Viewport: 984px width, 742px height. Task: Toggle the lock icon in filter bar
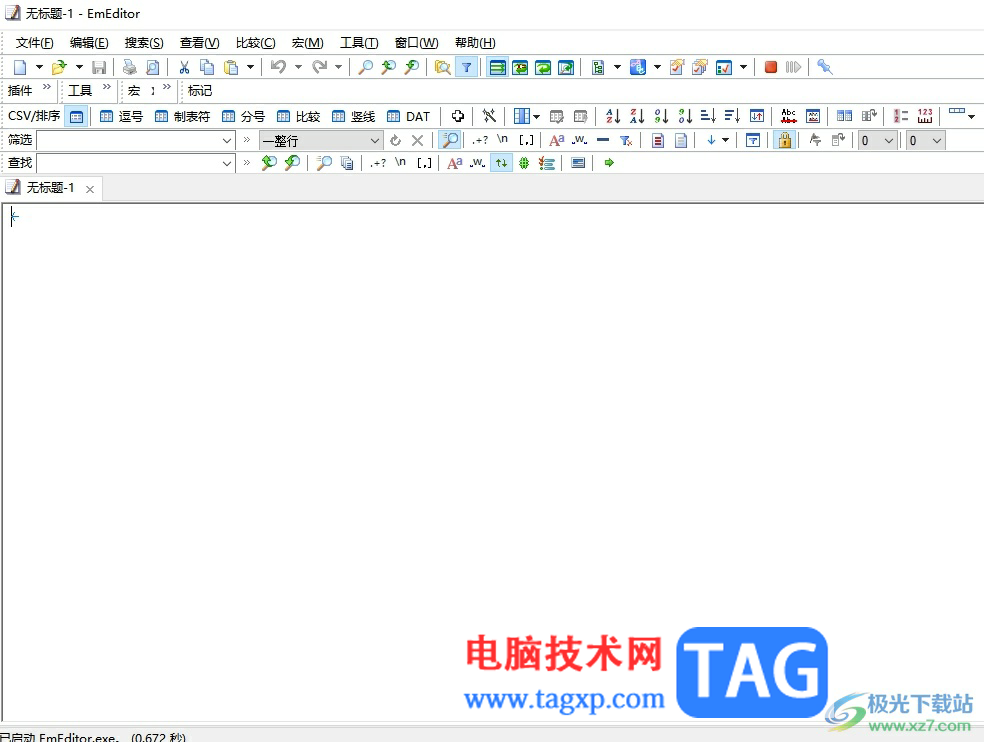784,141
